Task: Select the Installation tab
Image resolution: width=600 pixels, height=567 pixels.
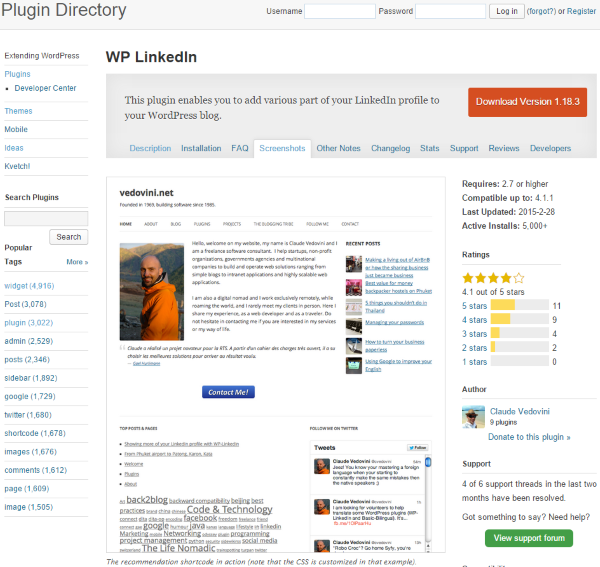Action: point(201,148)
